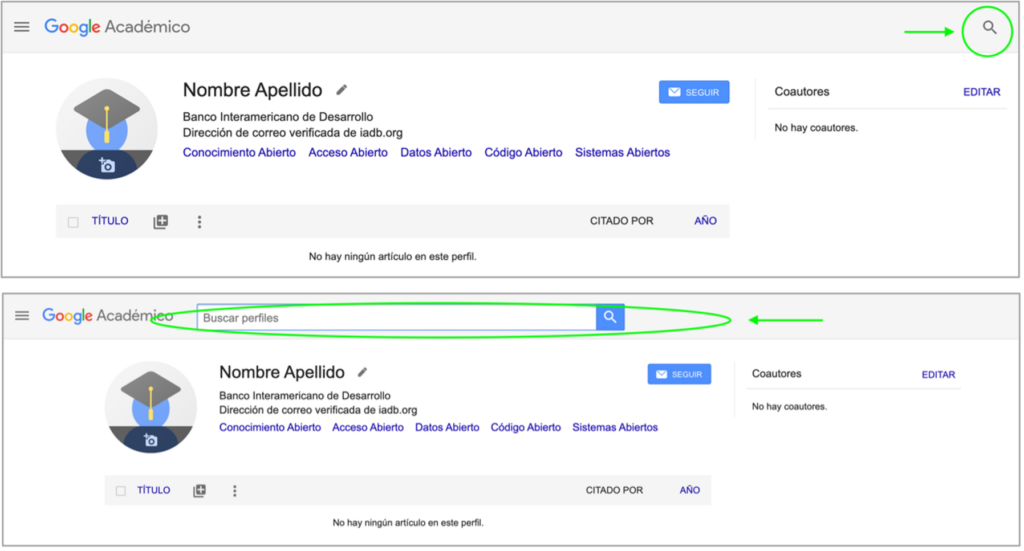Click the Buscar perfiles search field
1024x551 pixels.
point(396,318)
